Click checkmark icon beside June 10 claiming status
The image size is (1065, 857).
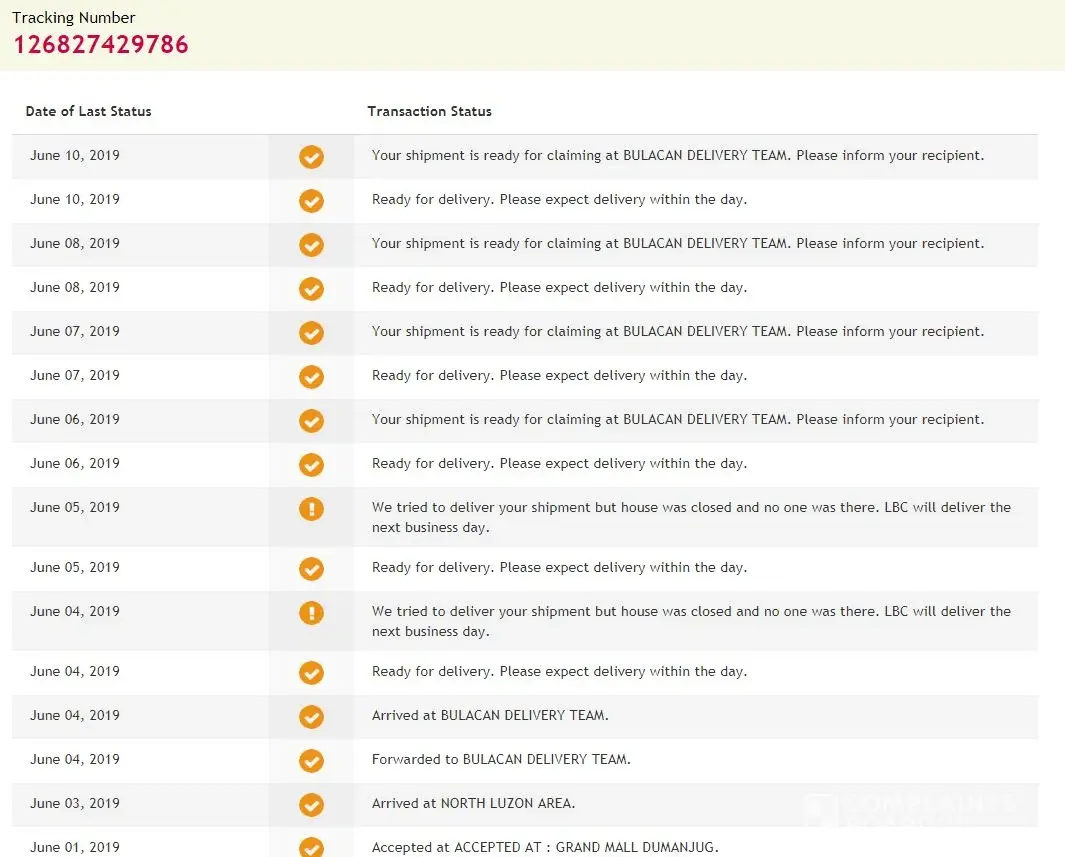[311, 157]
